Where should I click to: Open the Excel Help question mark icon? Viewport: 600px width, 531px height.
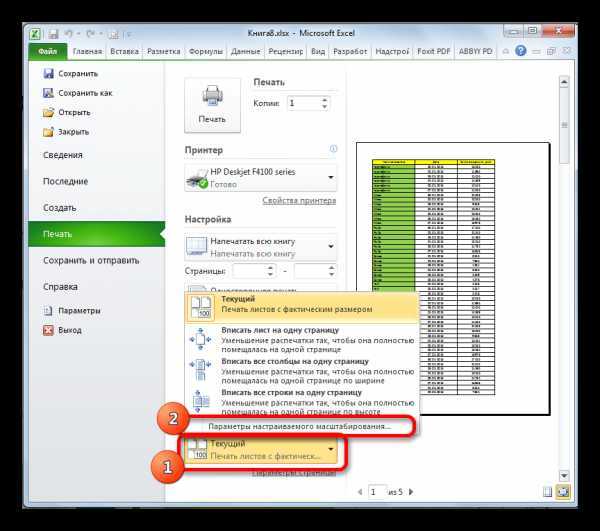pyautogui.click(x=520, y=50)
